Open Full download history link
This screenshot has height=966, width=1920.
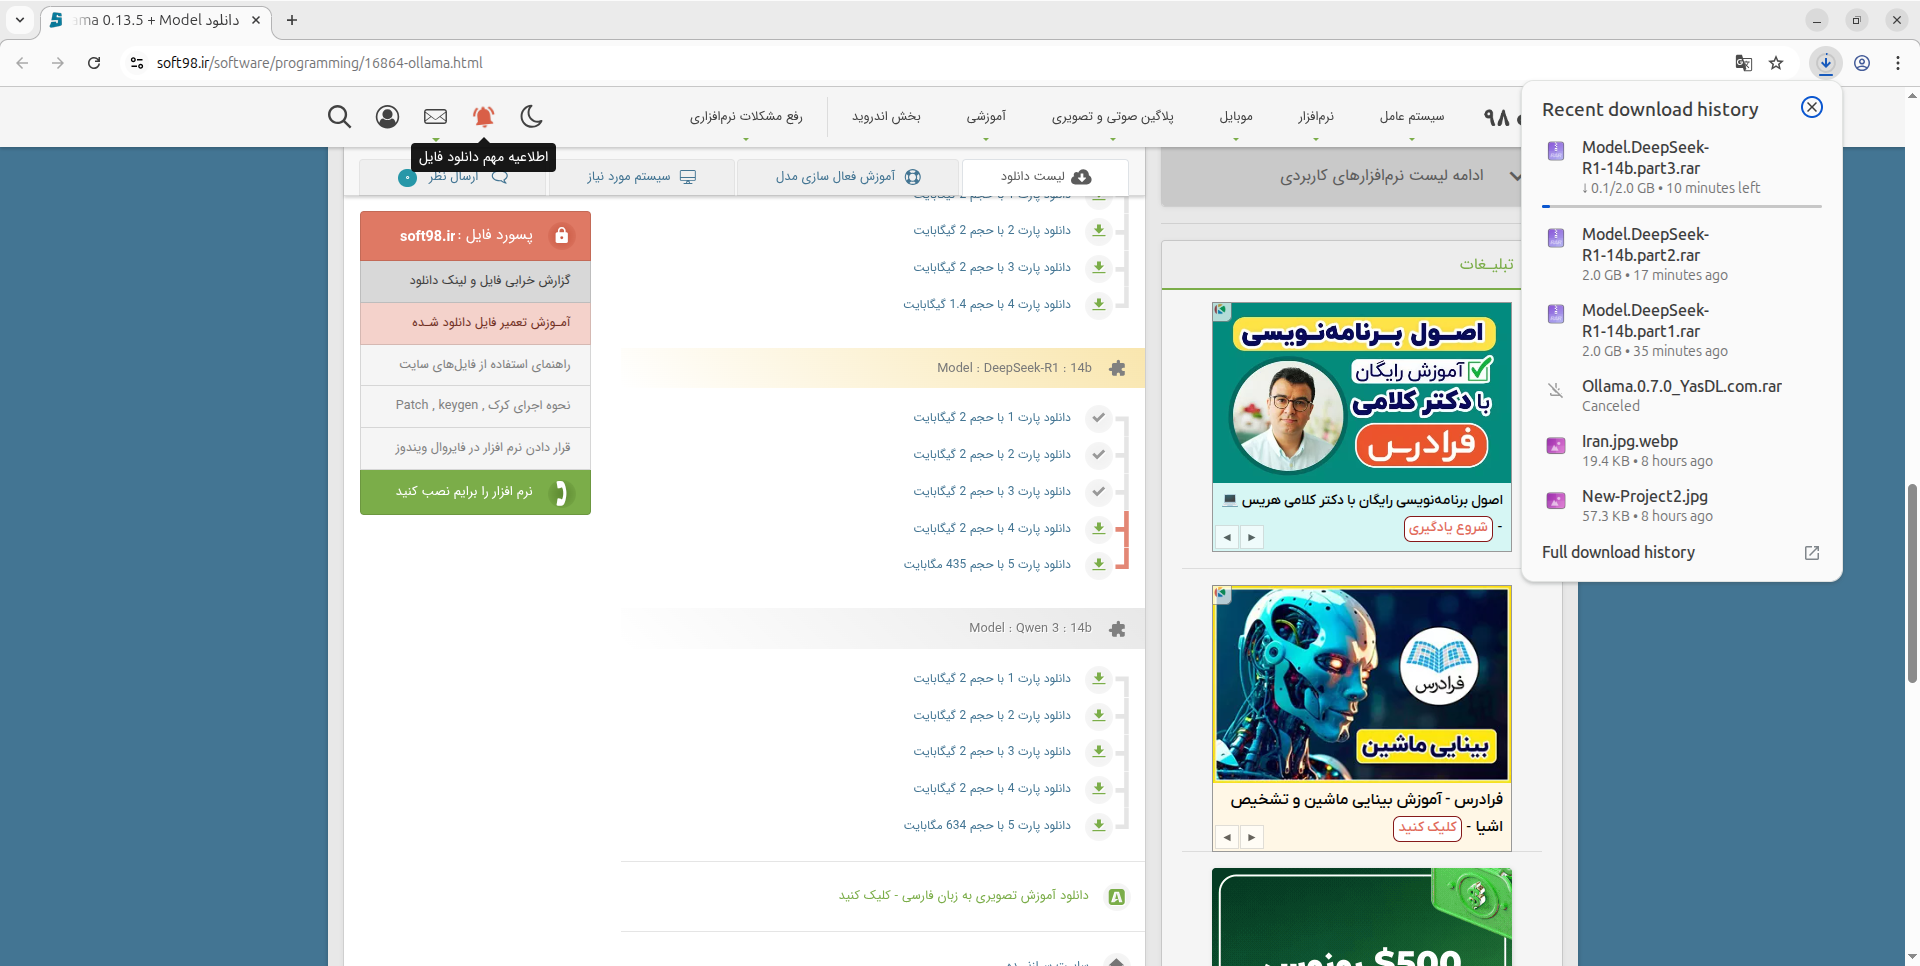pyautogui.click(x=1618, y=552)
